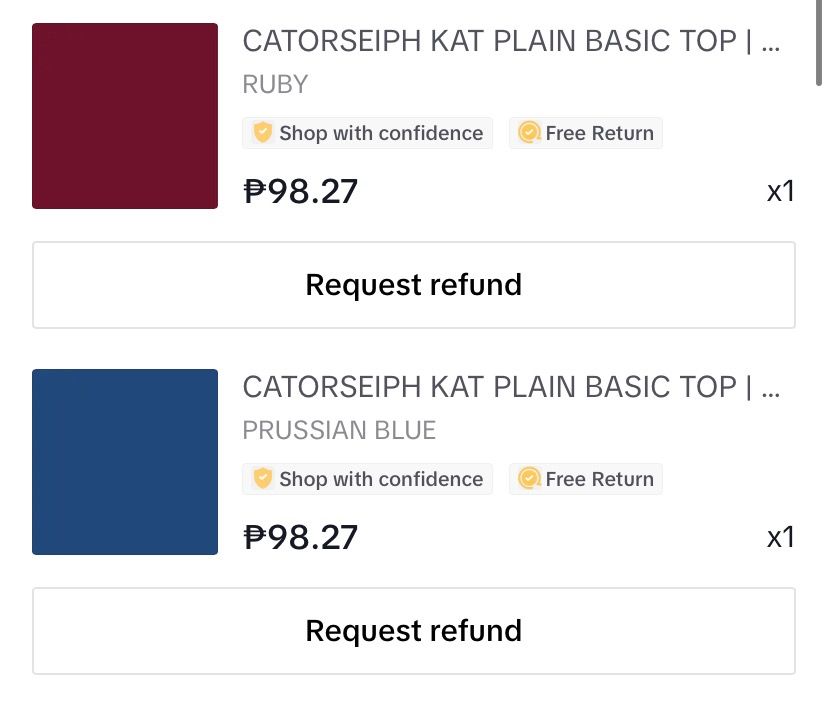The width and height of the screenshot is (828, 701).
Task: Open the Ruby CATORSEIPH KAT product title
Action: 513,41
